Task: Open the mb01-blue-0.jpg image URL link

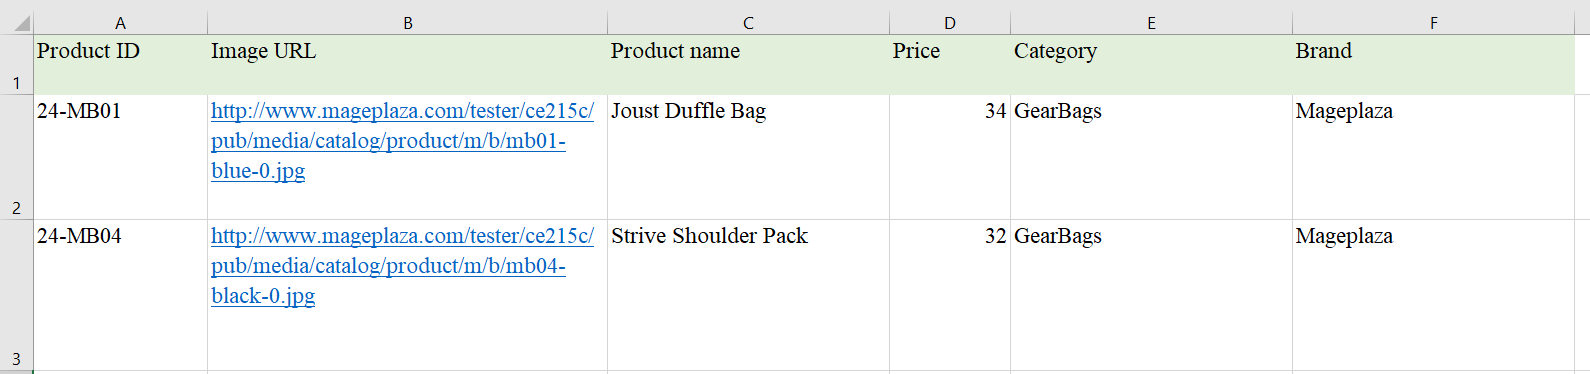Action: (x=402, y=141)
